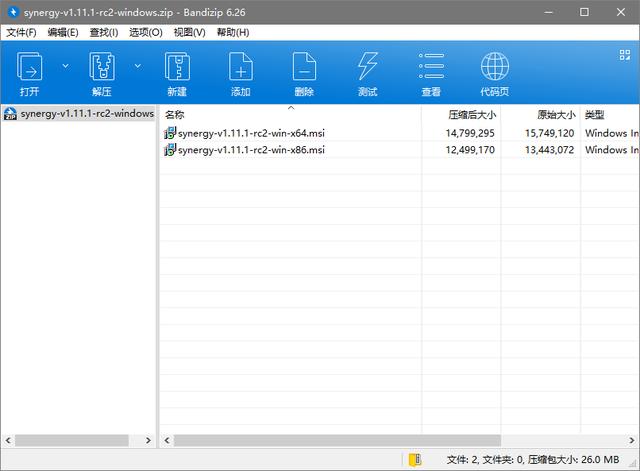The height and width of the screenshot is (471, 640).
Task: Click original size 15,749,120
Action: [x=549, y=133]
